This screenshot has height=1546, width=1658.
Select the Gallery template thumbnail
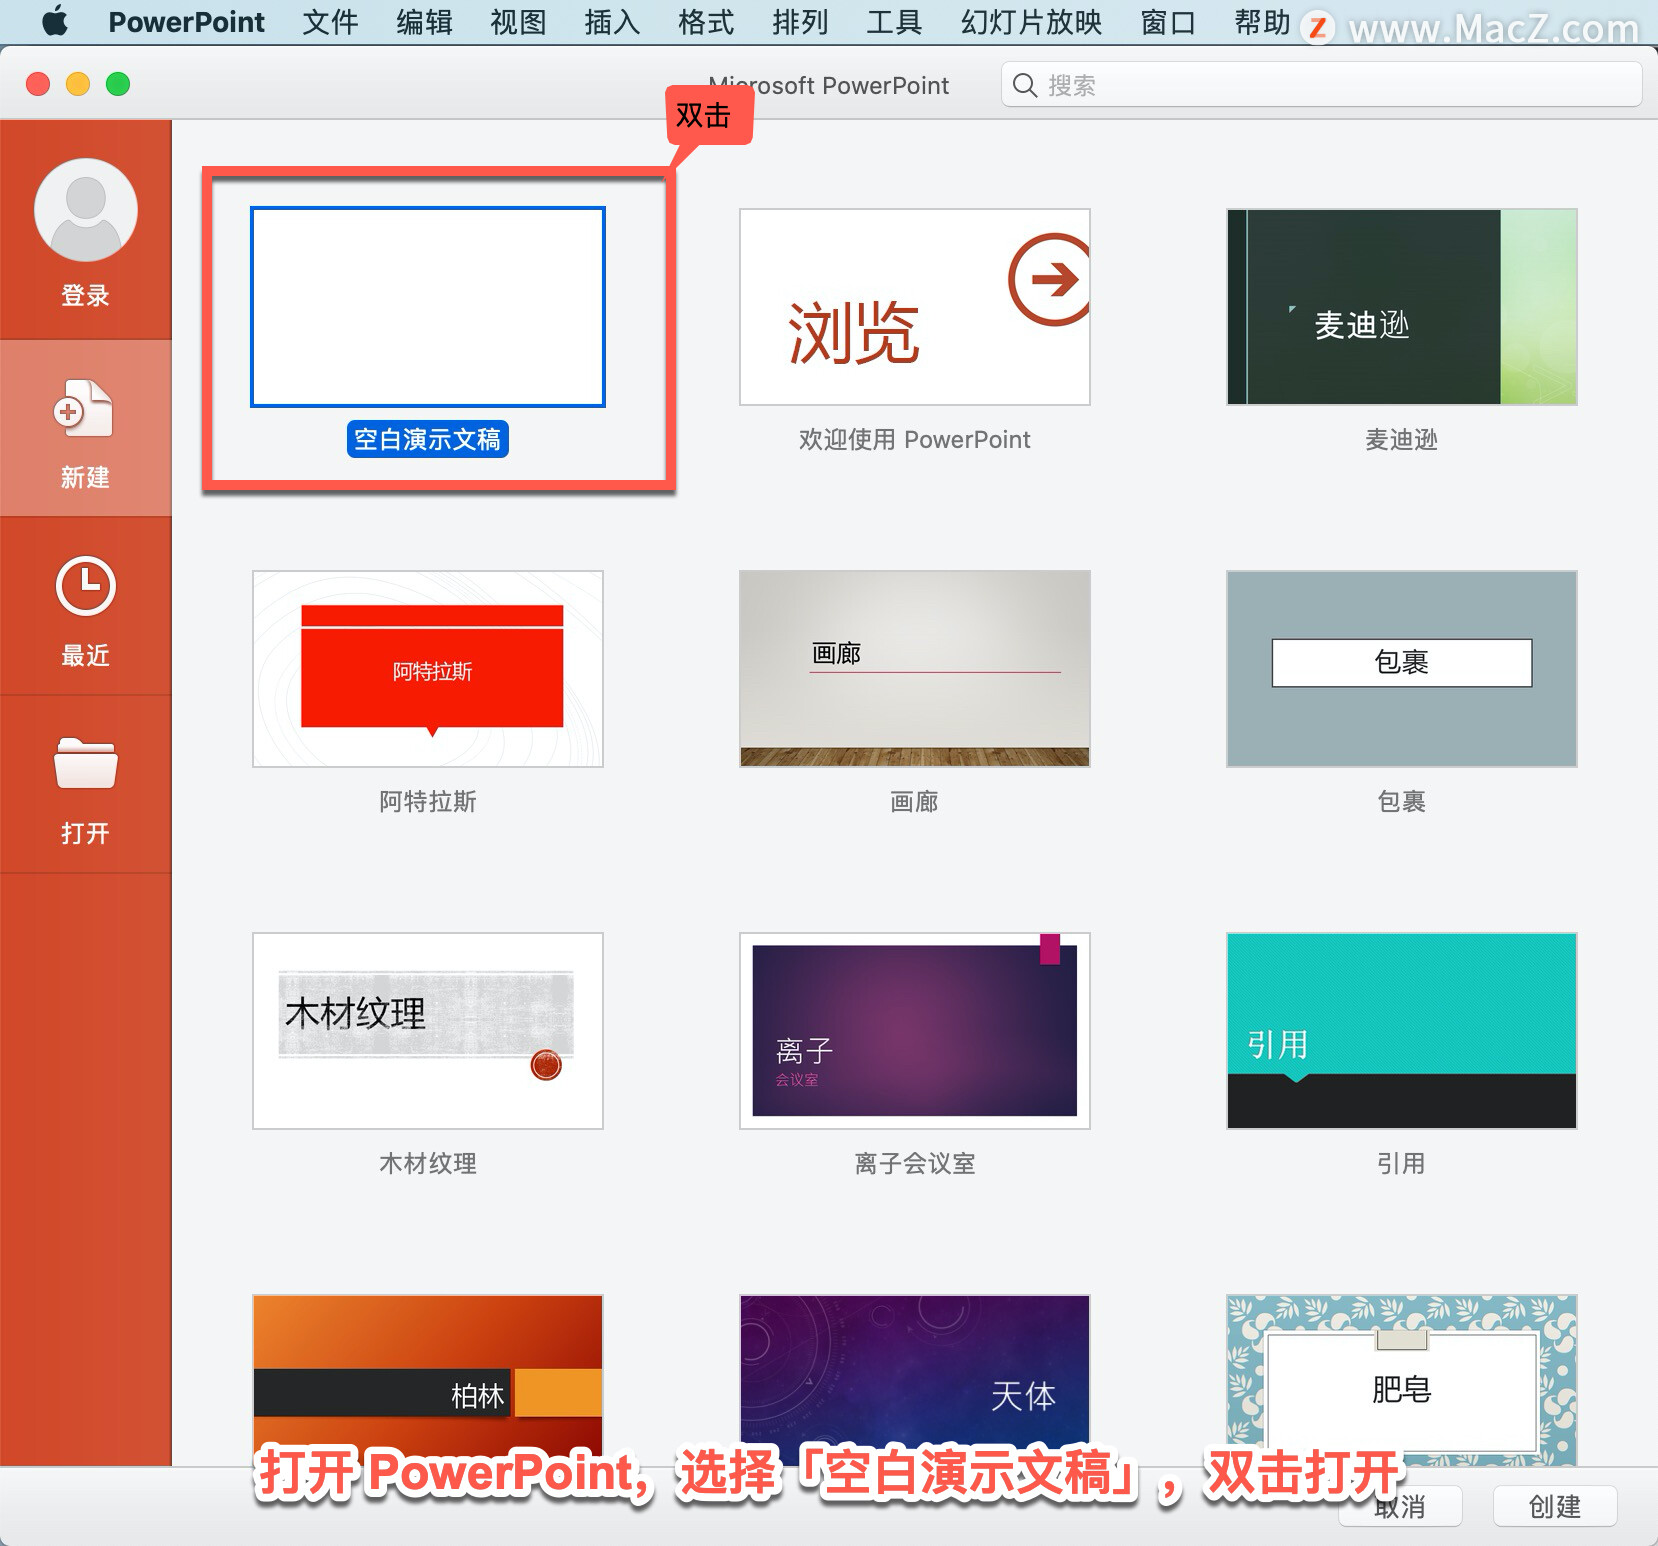click(x=915, y=669)
